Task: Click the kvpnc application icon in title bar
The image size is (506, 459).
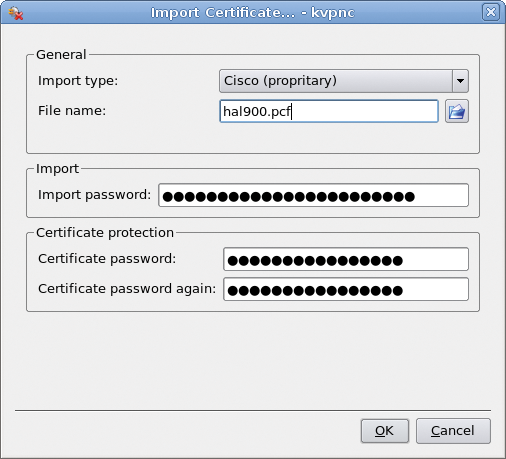Action: point(15,13)
